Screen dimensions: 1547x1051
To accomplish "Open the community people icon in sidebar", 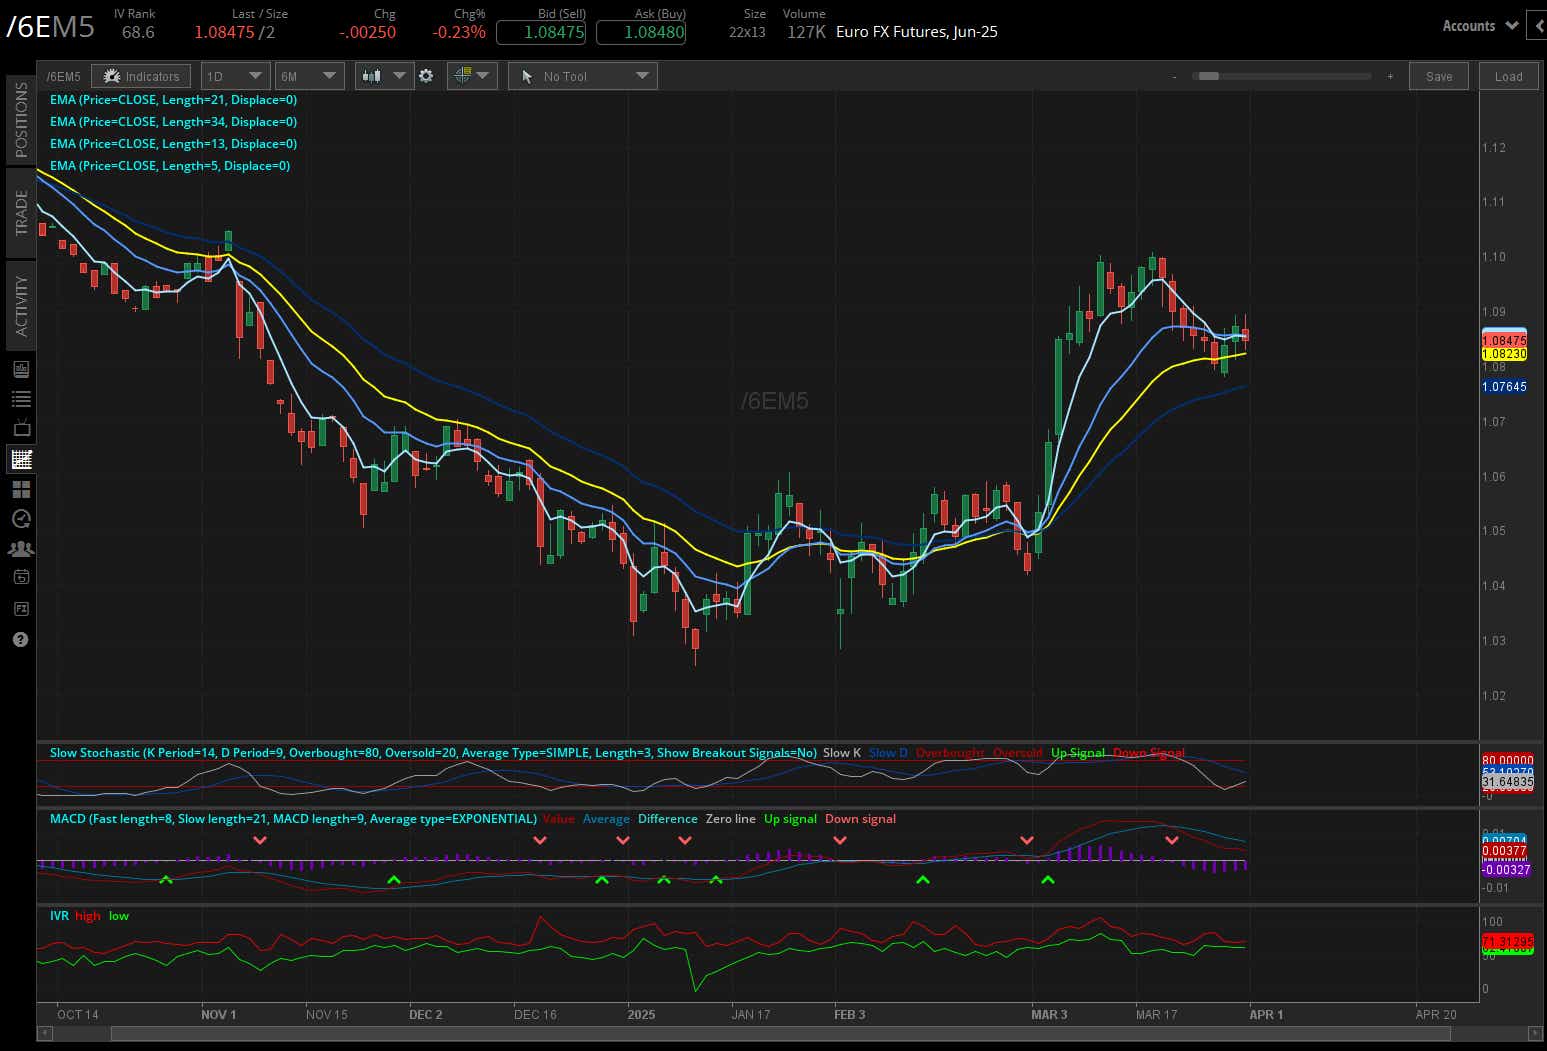I will pos(19,548).
